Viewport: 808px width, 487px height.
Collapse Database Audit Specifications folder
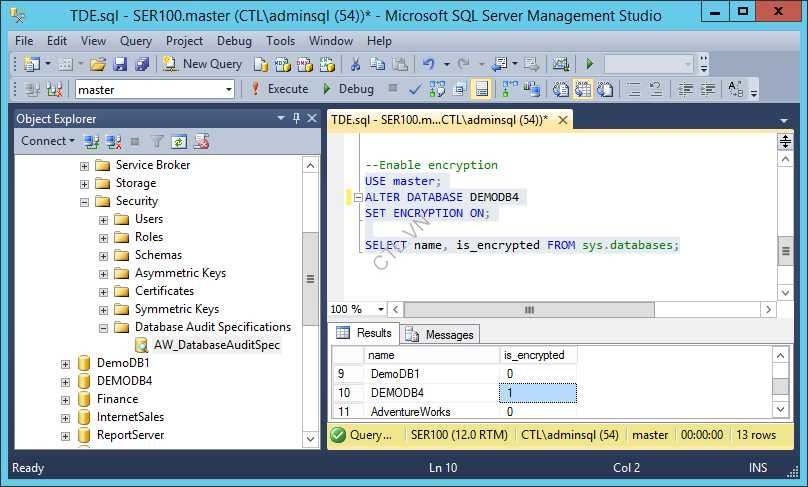[x=103, y=328]
